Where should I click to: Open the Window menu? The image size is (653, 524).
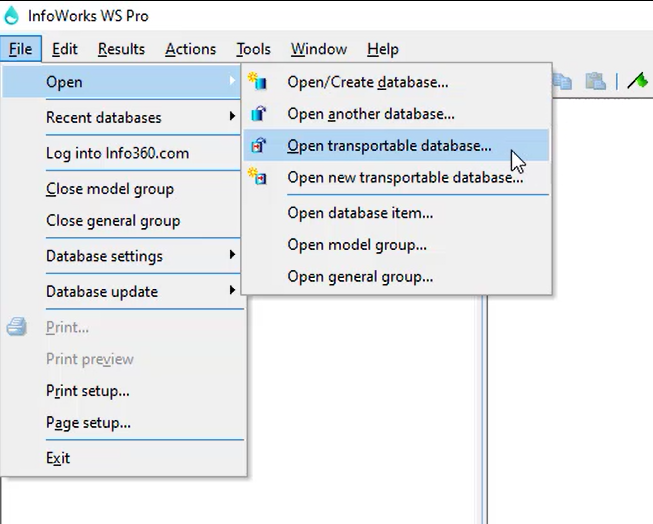[x=319, y=49]
